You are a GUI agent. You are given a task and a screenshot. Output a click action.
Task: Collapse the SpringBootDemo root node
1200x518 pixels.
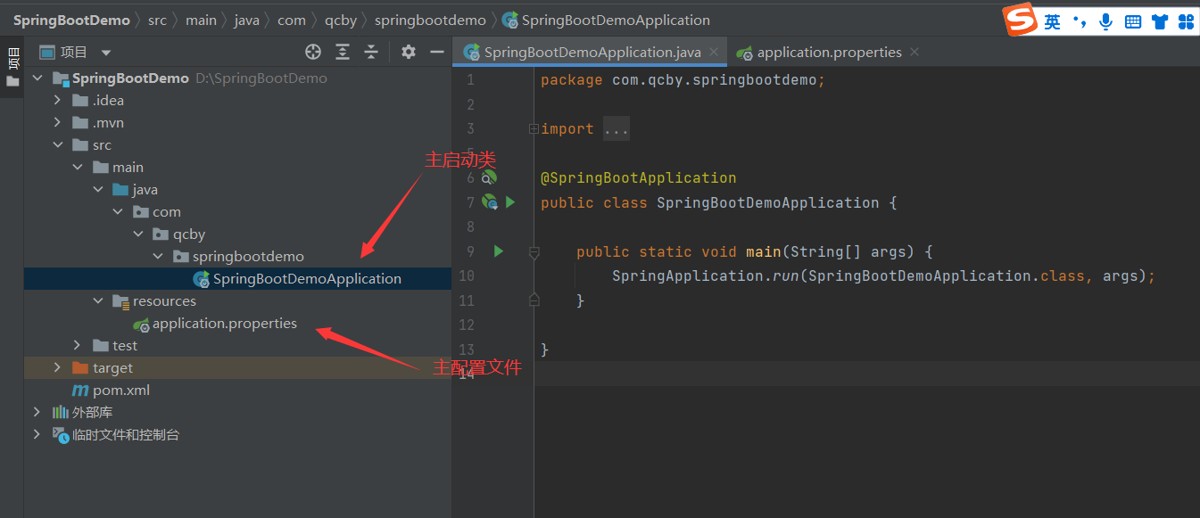pyautogui.click(x=37, y=78)
